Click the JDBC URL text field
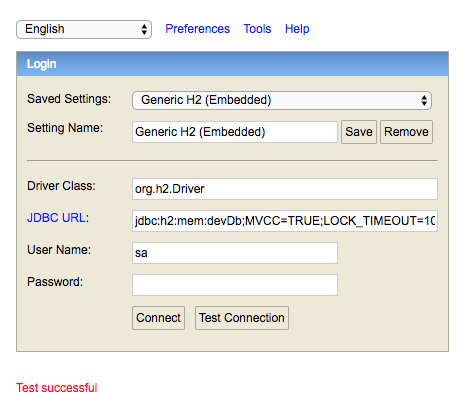Viewport: 467px width, 412px height. 285,221
